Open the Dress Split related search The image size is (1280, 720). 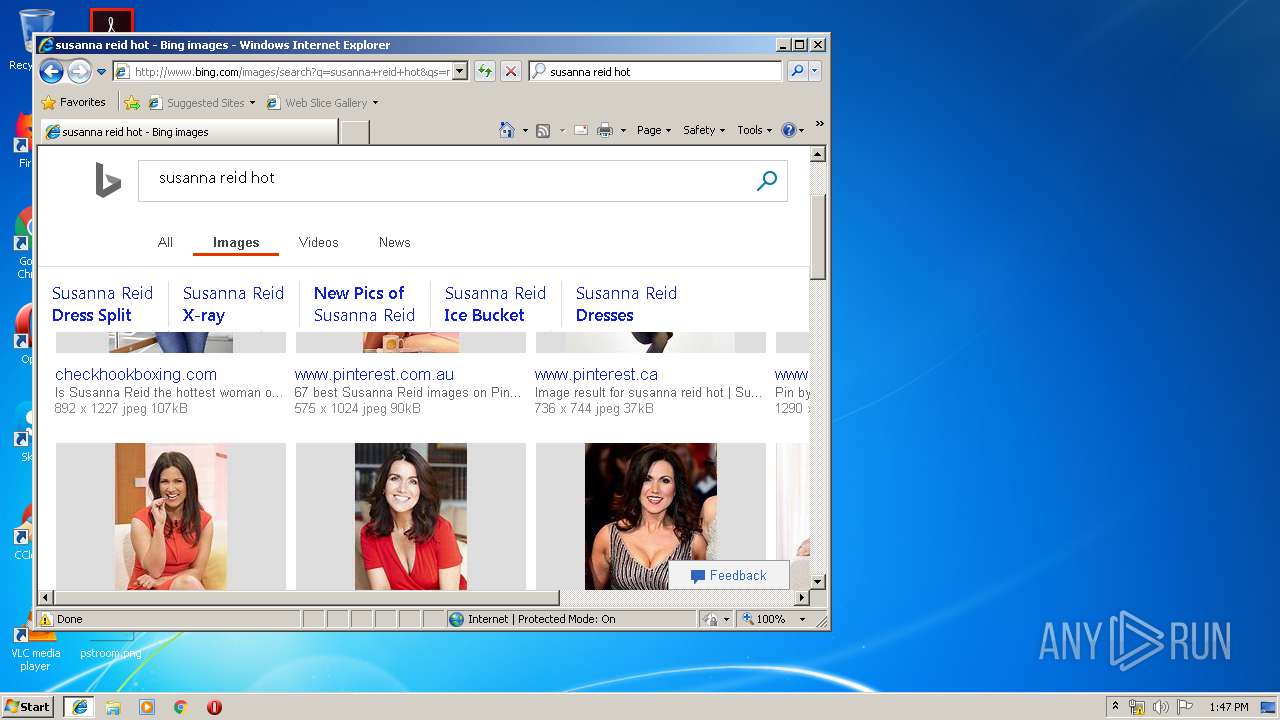tap(102, 304)
